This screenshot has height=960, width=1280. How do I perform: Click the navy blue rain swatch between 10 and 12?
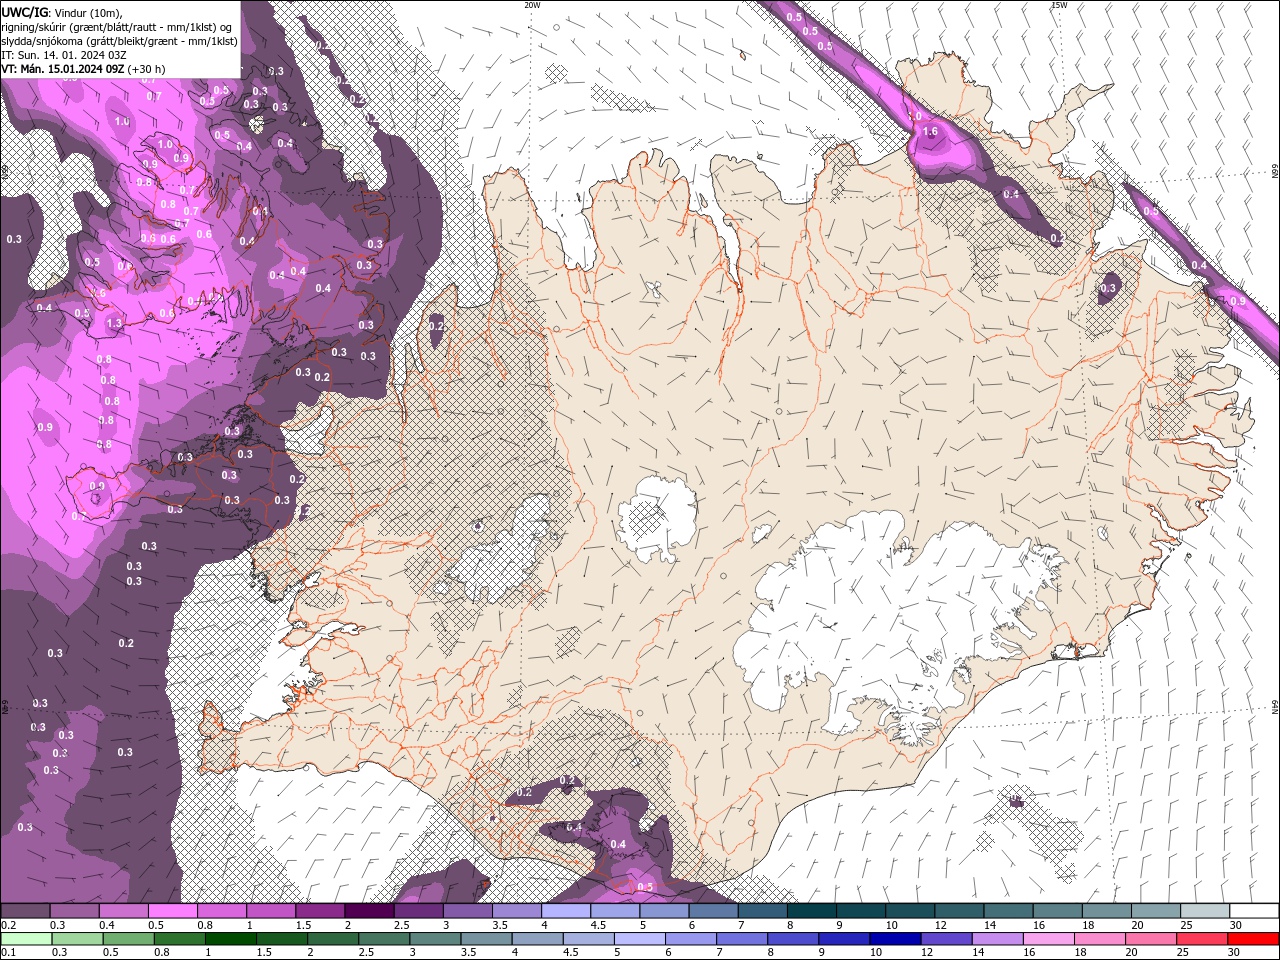pyautogui.click(x=894, y=939)
